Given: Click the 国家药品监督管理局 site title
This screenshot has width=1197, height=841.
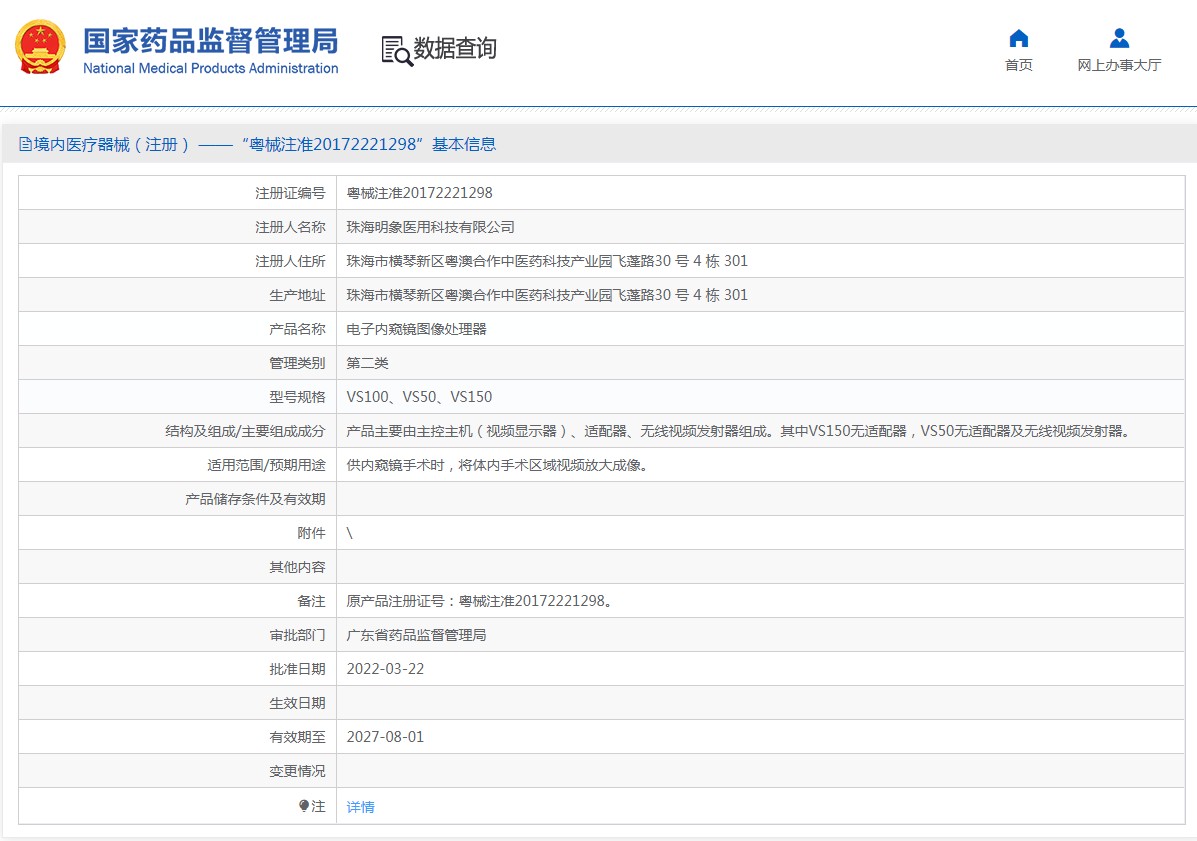Looking at the screenshot, I should pos(210,41).
